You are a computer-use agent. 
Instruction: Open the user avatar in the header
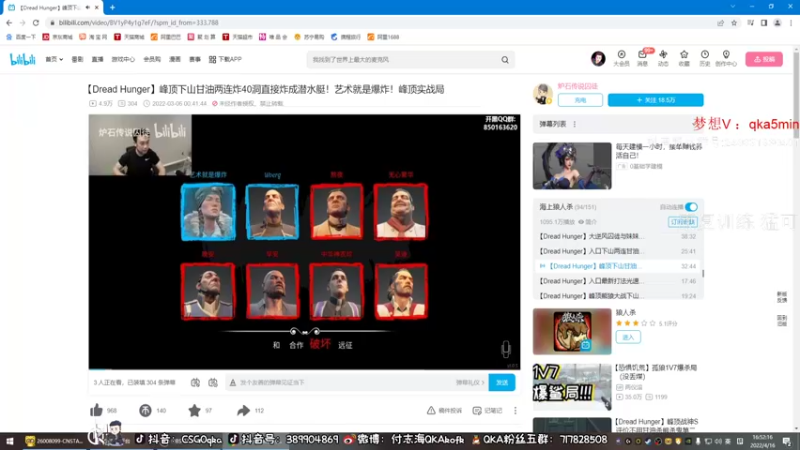point(598,59)
